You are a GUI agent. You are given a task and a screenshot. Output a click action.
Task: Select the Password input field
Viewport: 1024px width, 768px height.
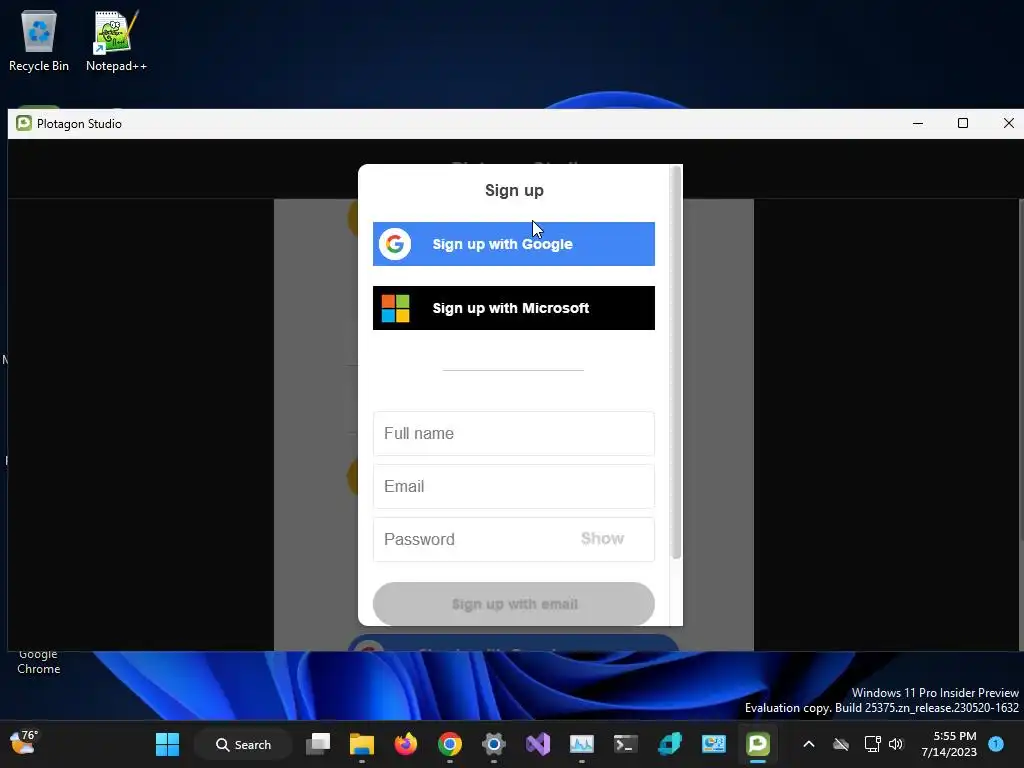[513, 539]
